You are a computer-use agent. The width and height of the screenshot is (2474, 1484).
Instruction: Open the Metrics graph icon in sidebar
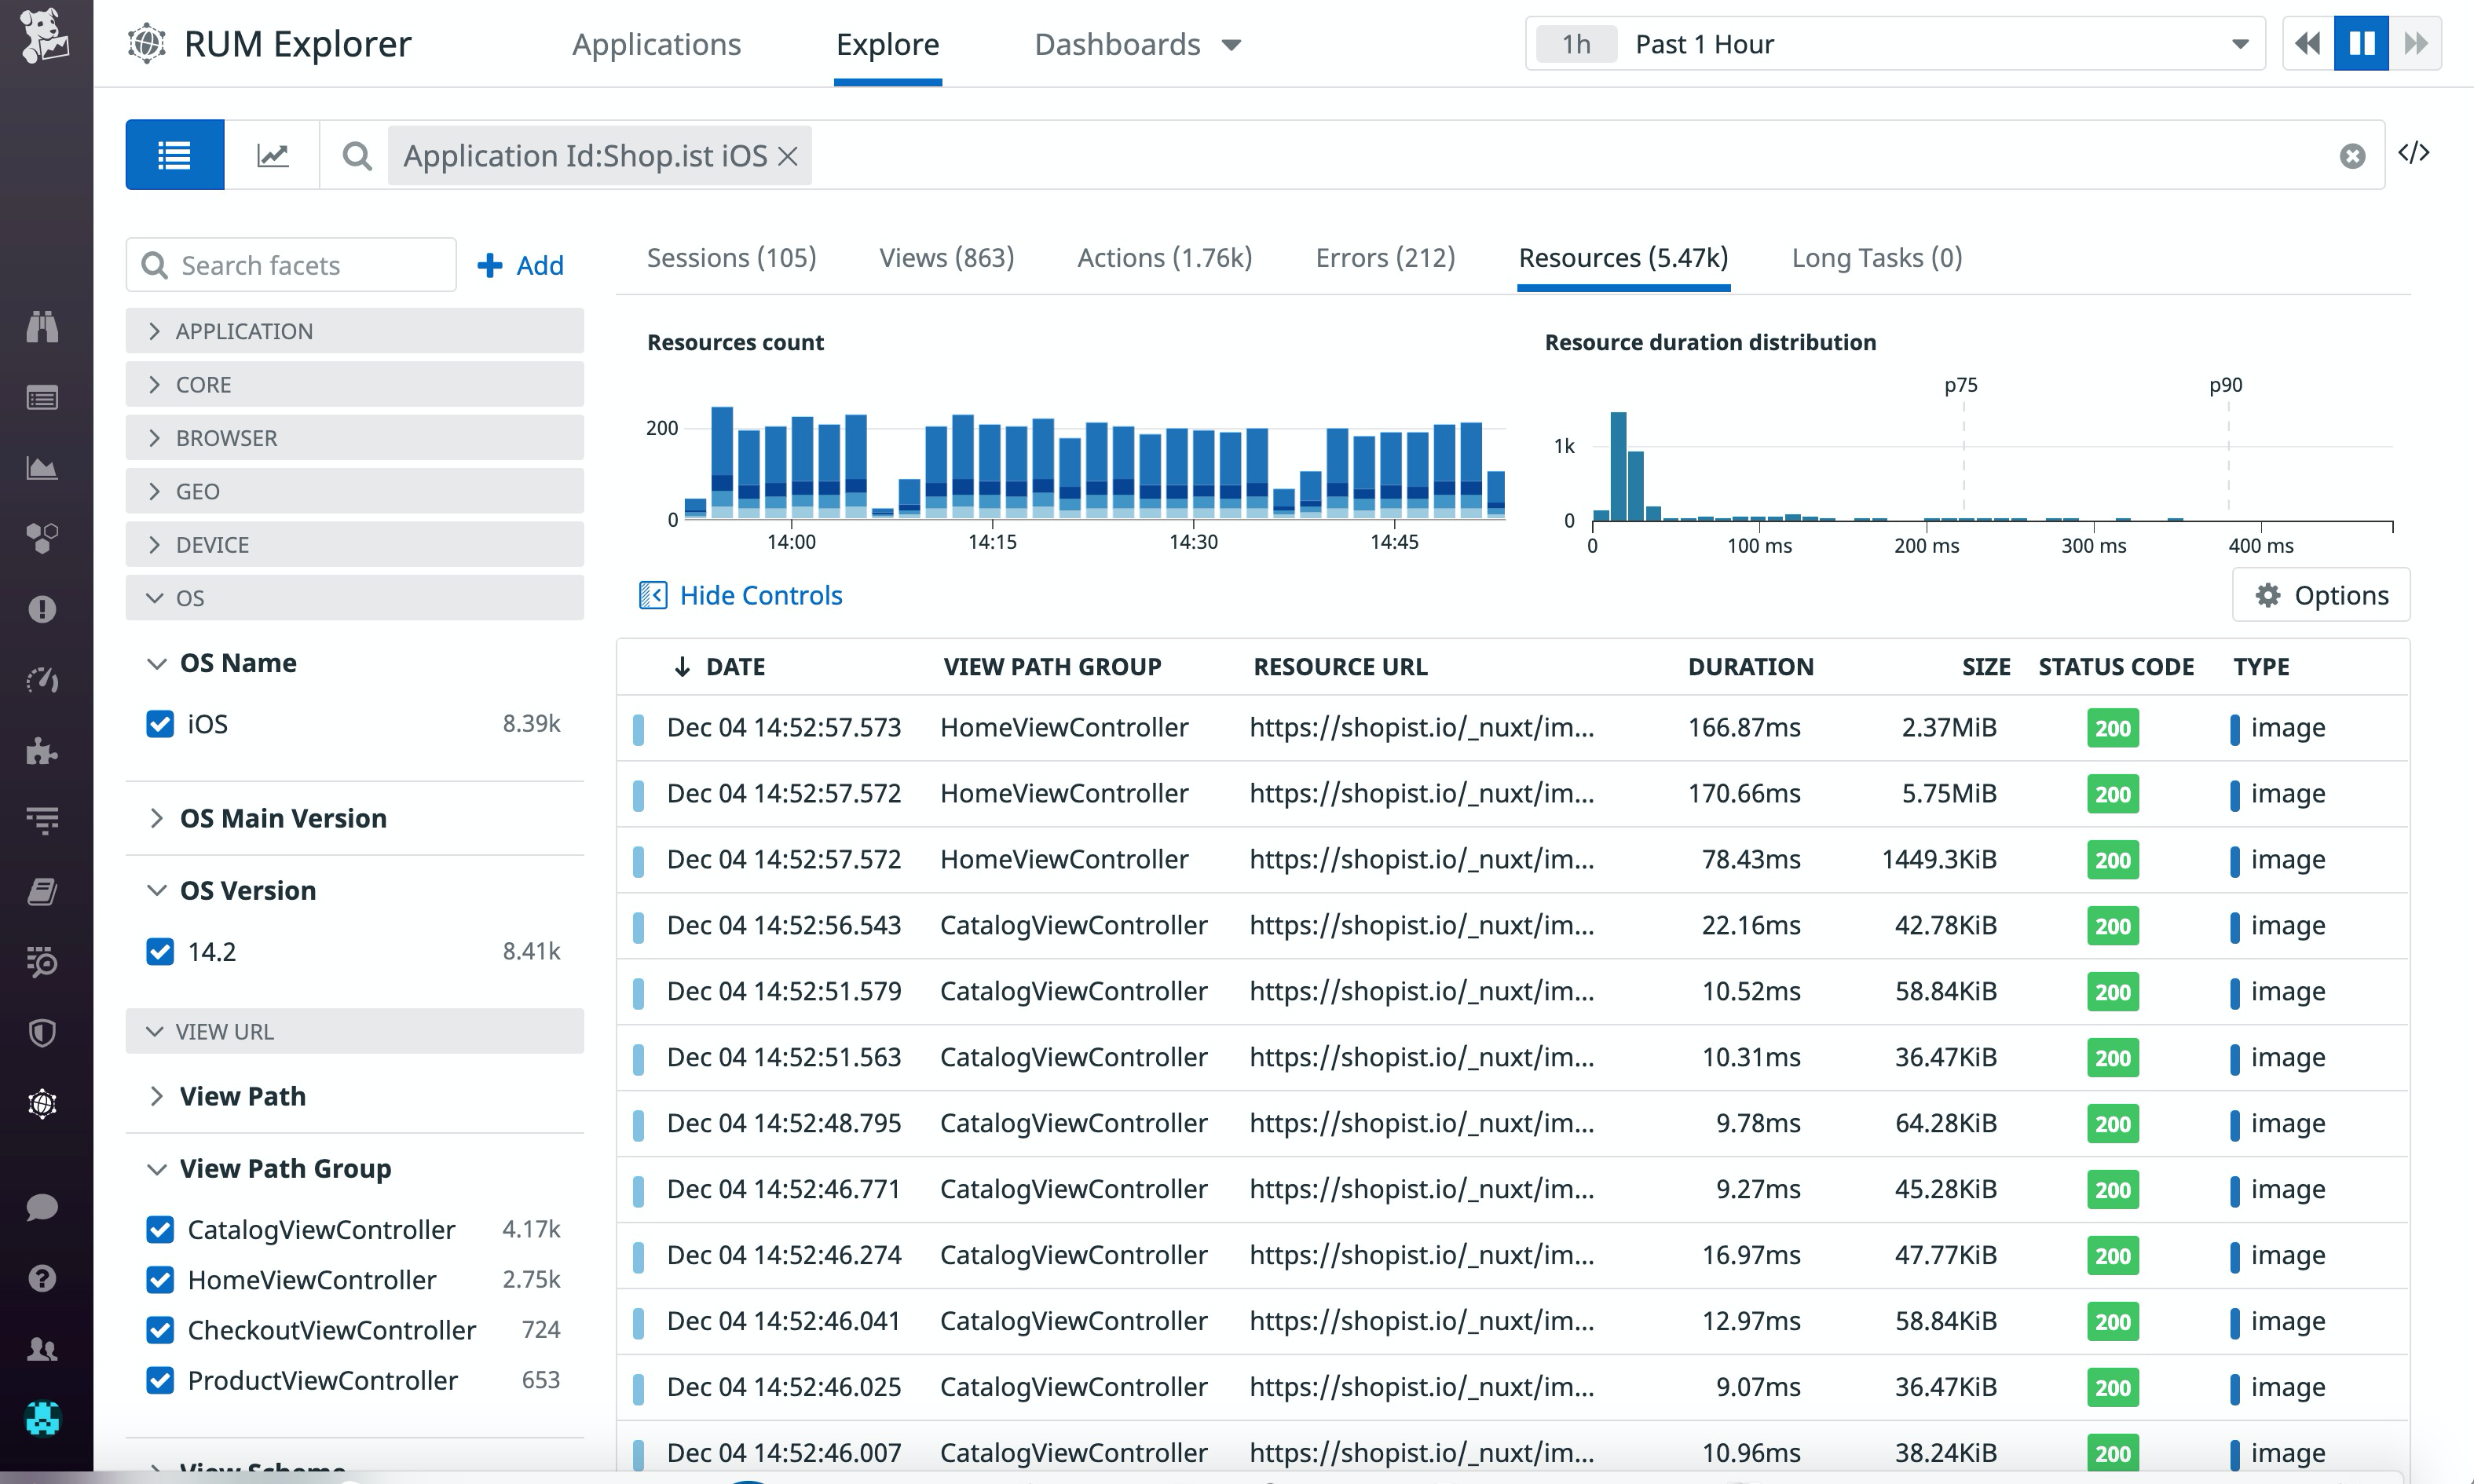42,467
